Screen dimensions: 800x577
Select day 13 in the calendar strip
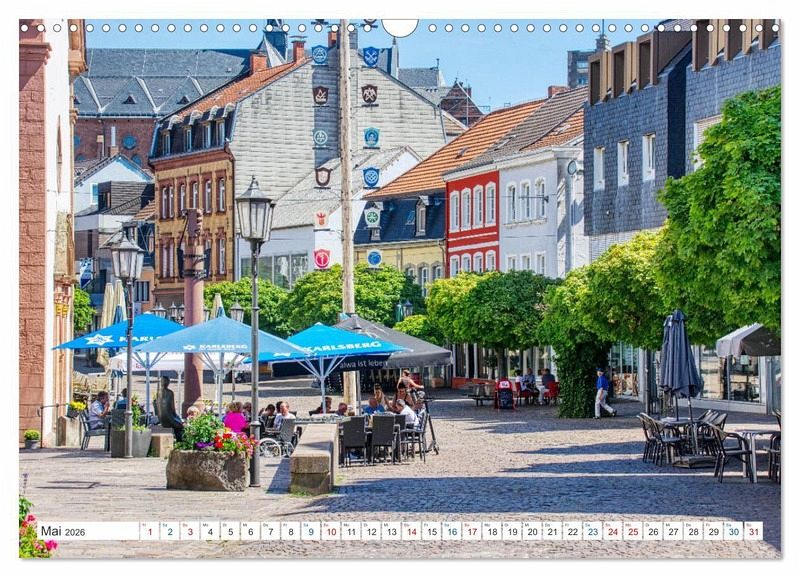[x=391, y=531]
